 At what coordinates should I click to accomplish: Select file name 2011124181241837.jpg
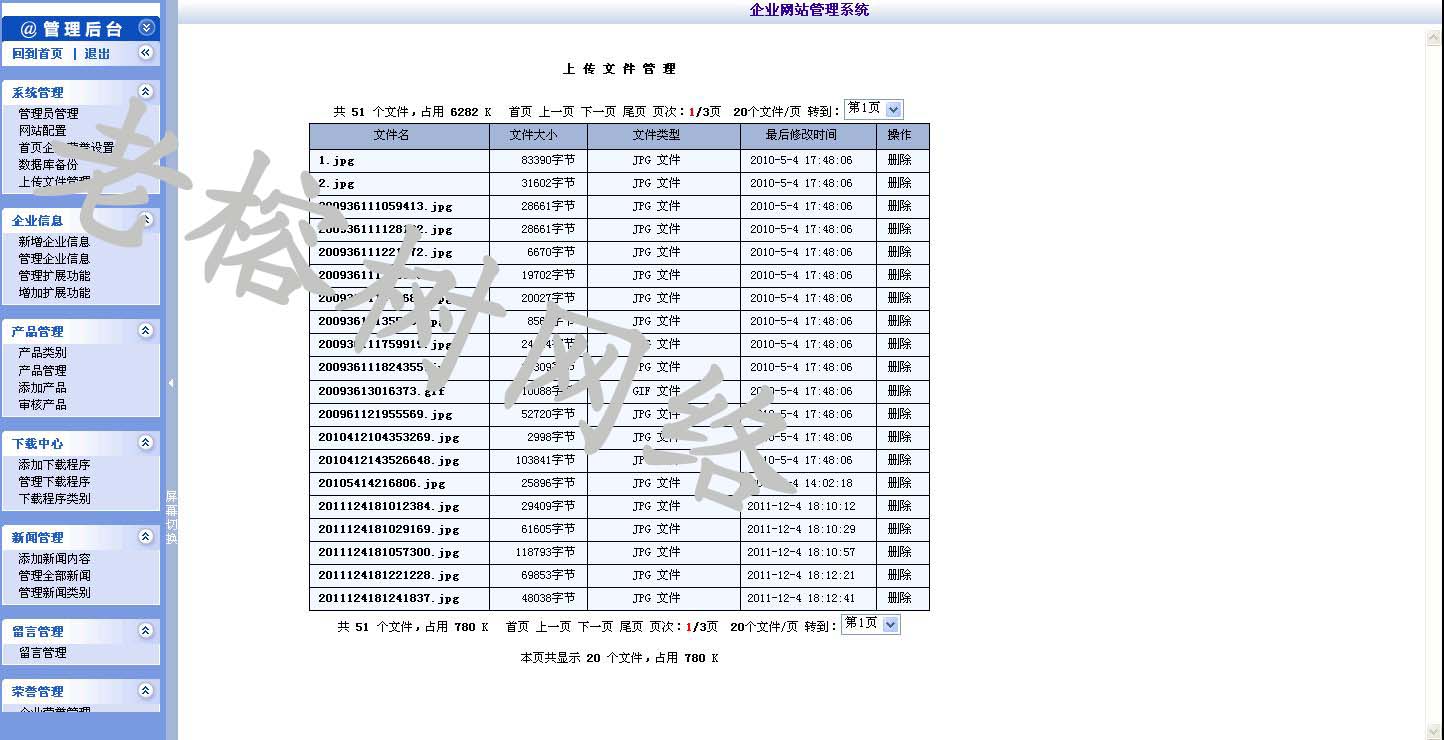[389, 599]
